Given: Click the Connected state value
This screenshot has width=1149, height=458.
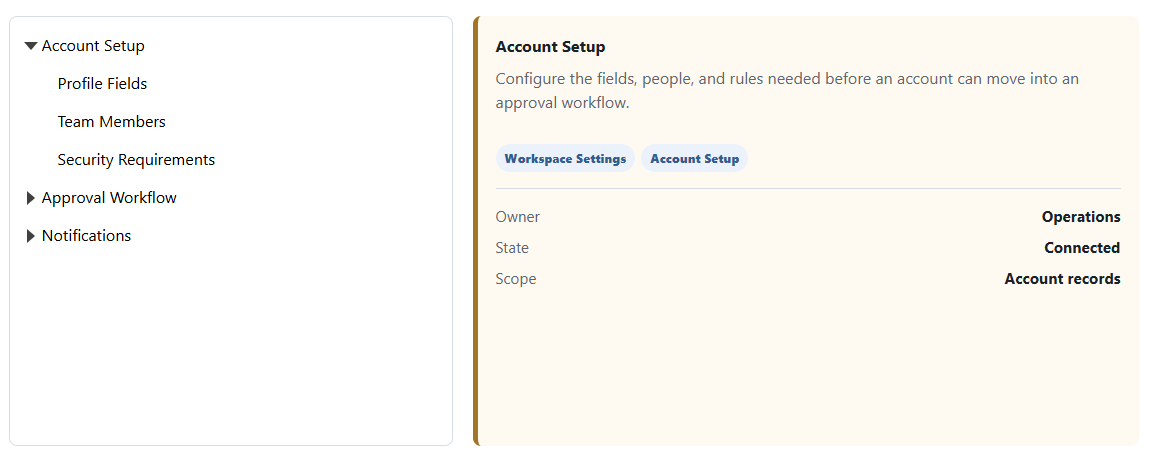Looking at the screenshot, I should point(1082,248).
